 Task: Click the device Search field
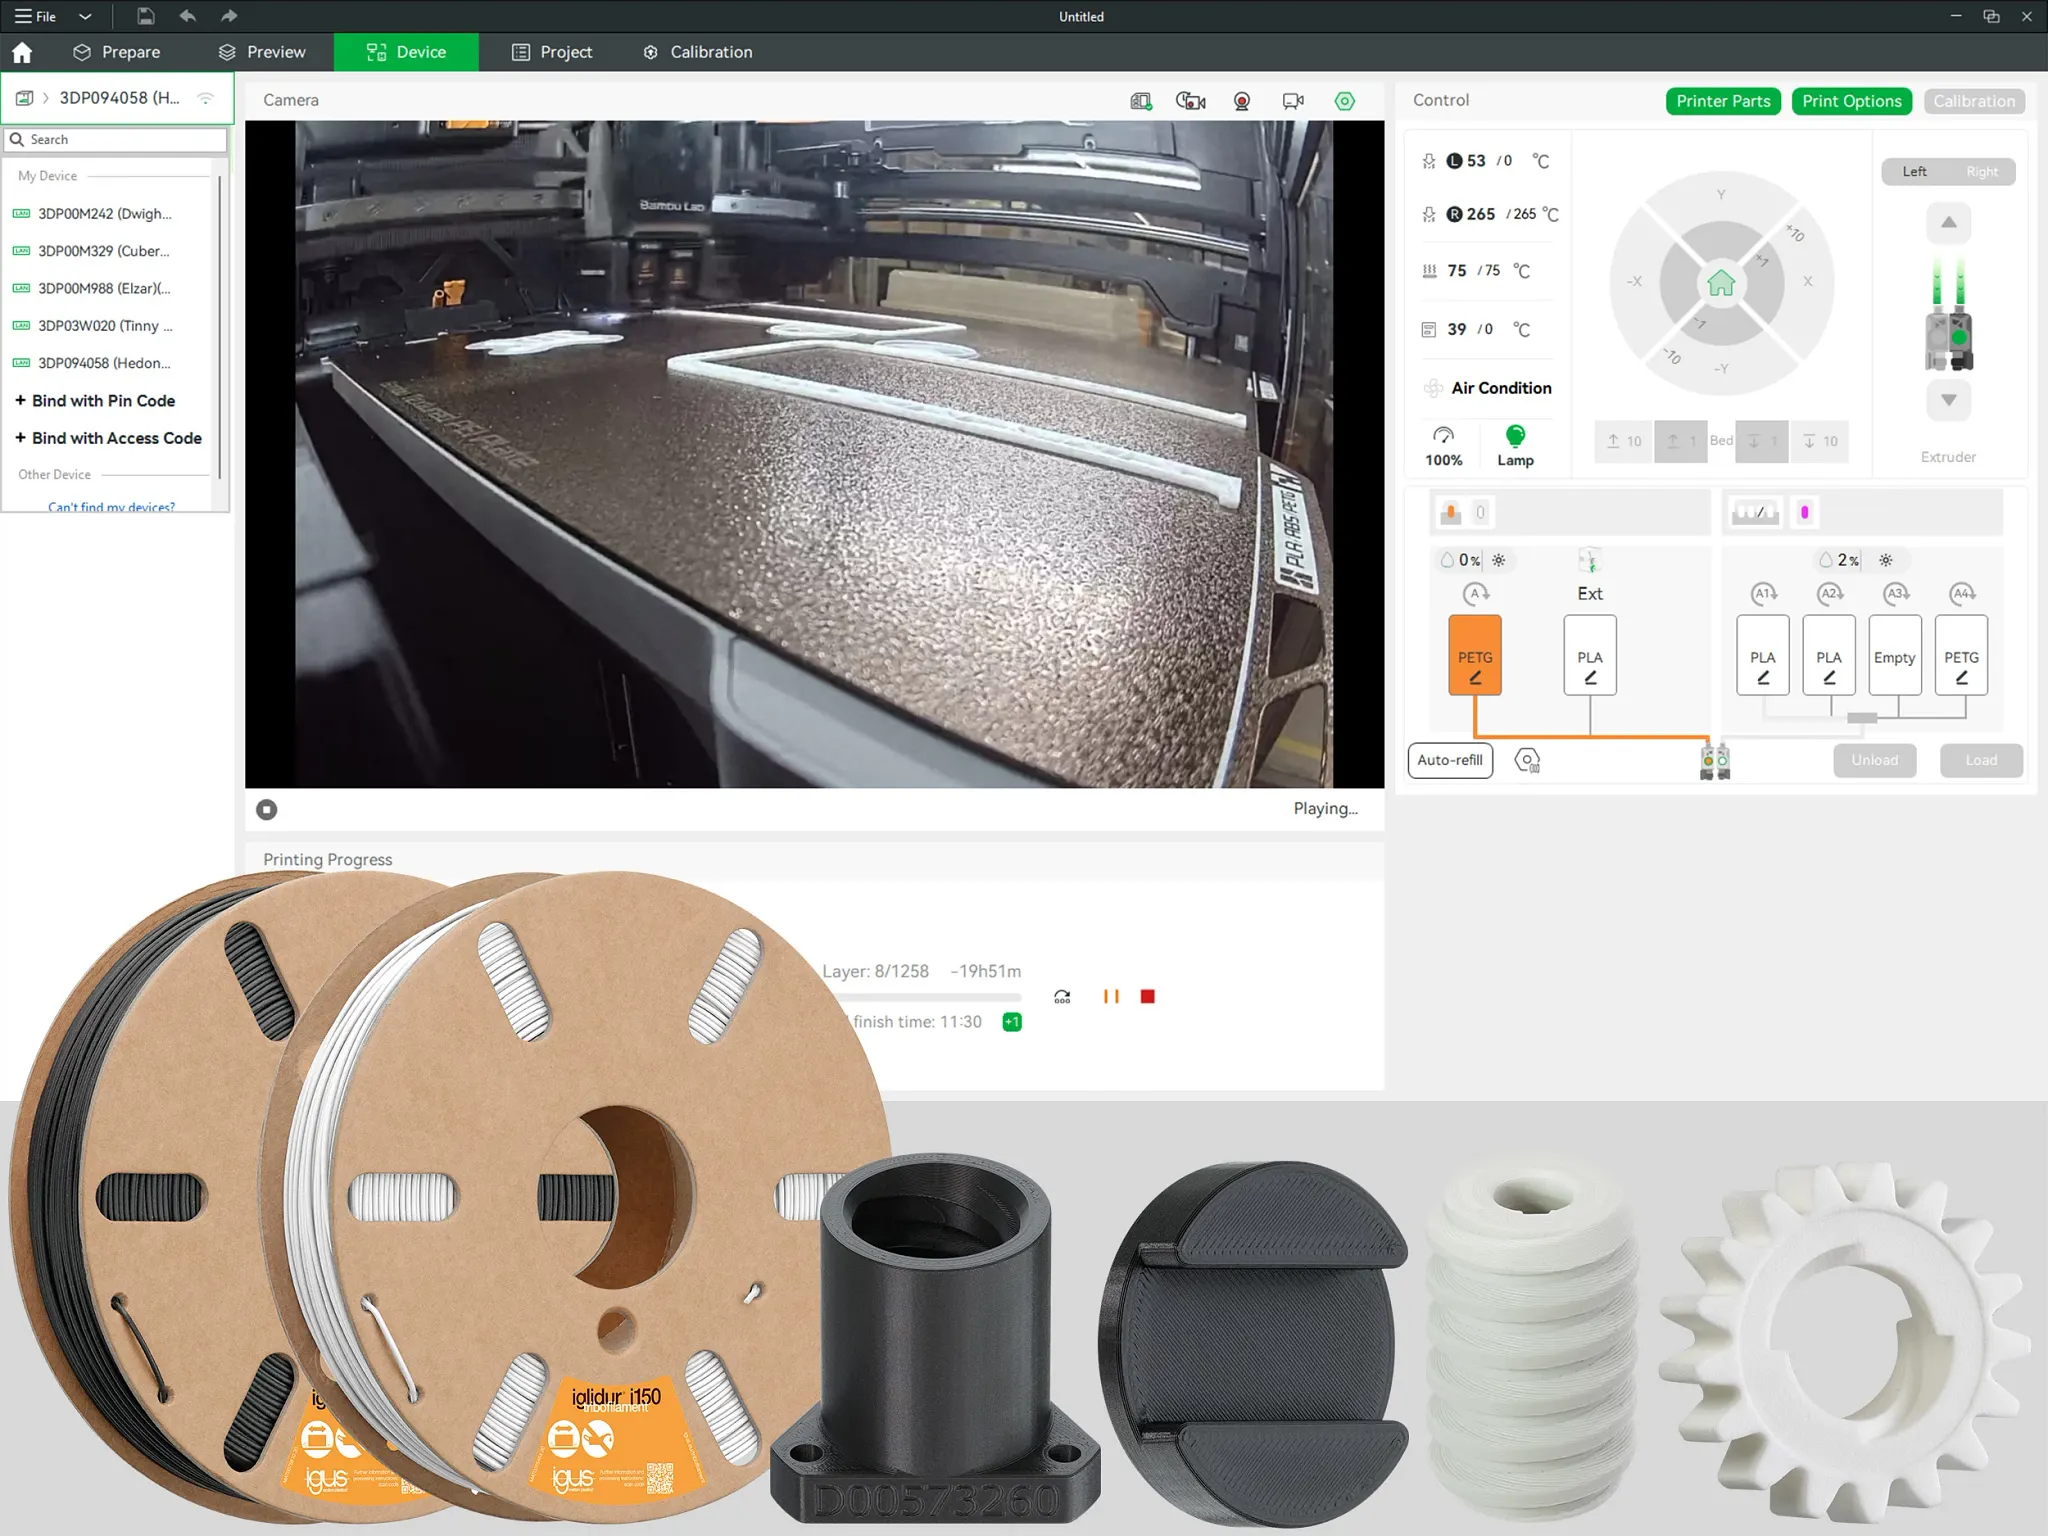115,140
